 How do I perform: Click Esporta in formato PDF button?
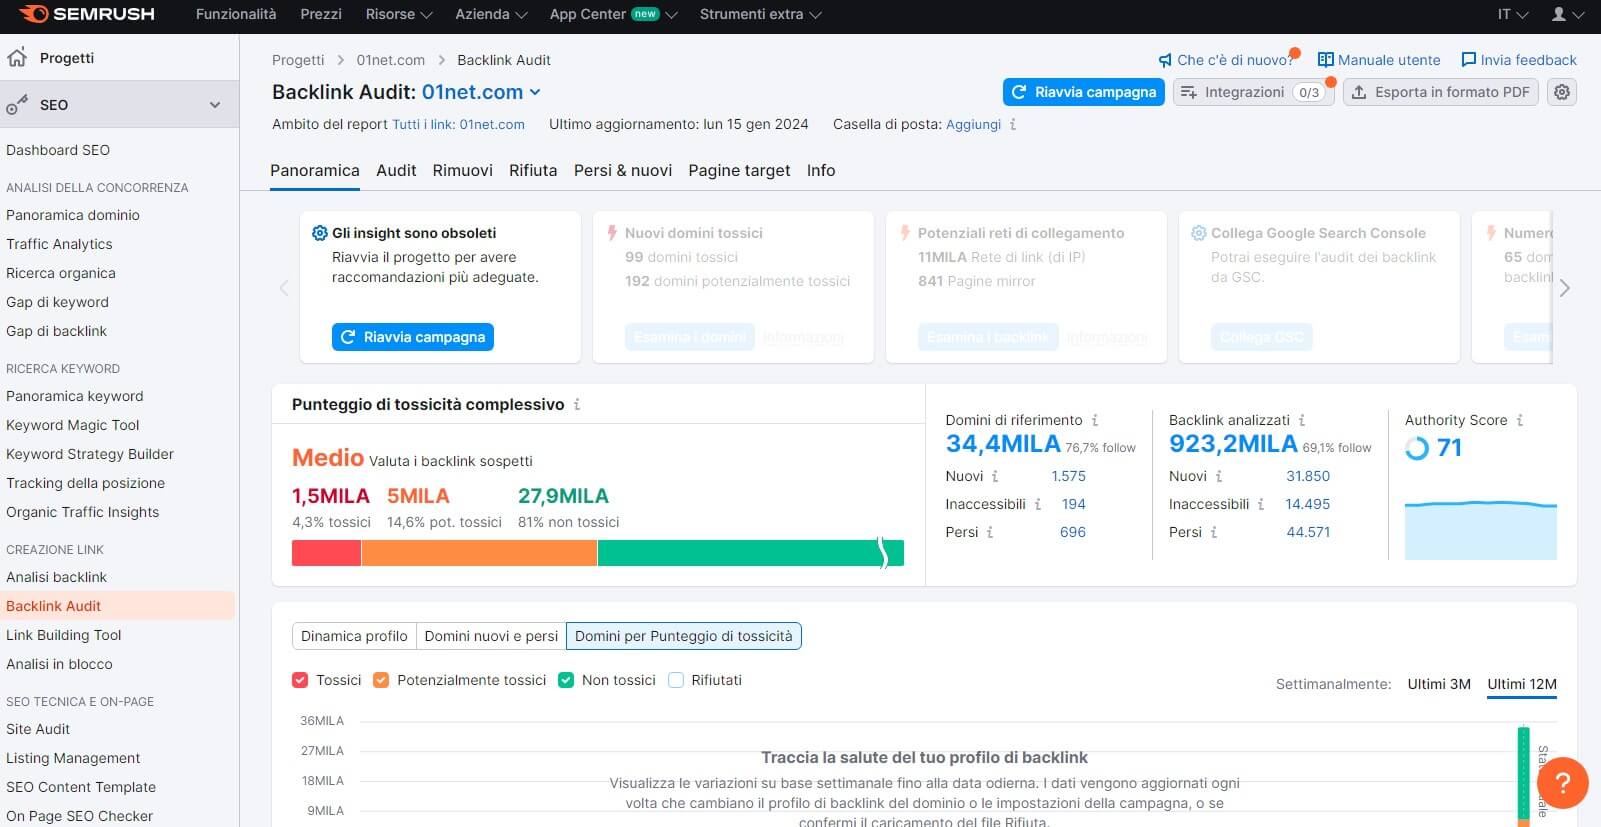tap(1441, 92)
